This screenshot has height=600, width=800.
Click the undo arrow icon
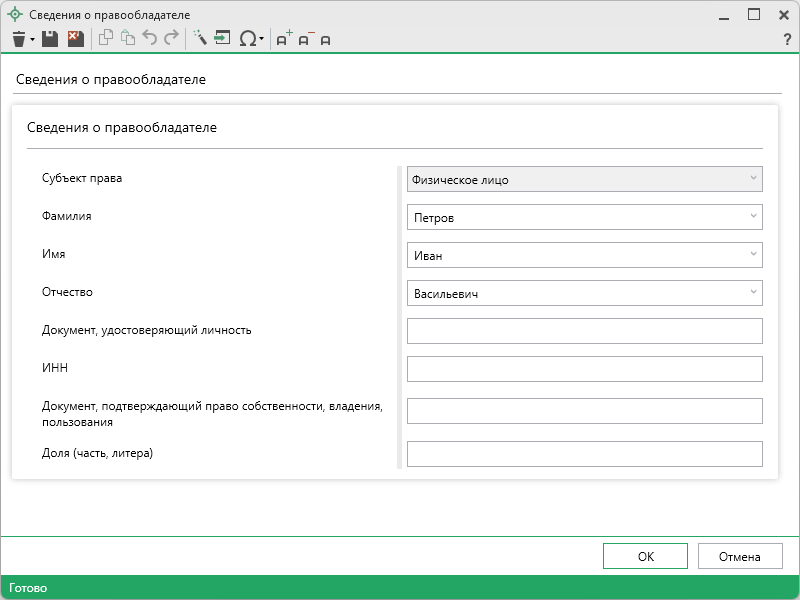pyautogui.click(x=150, y=39)
